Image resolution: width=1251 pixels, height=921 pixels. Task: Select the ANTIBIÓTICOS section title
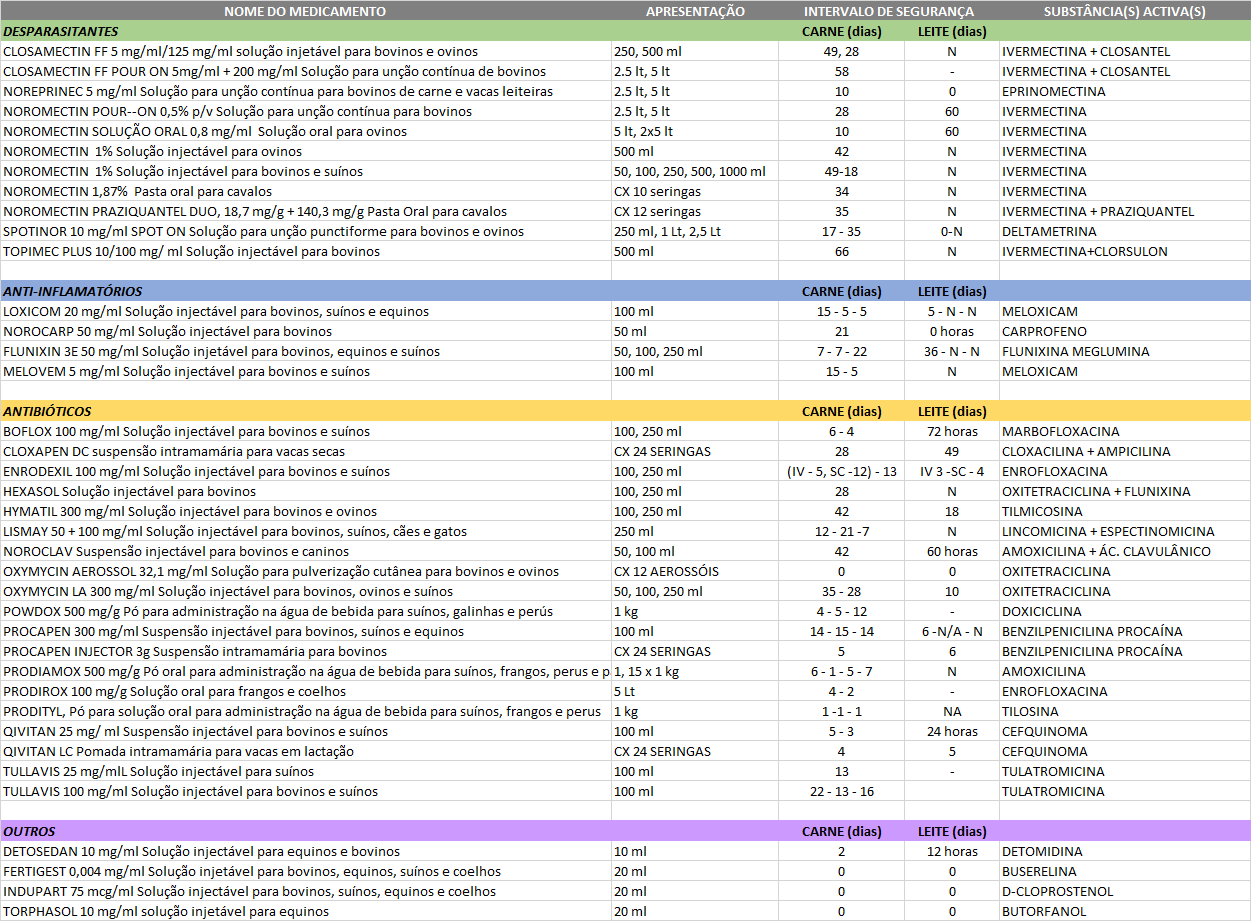[47, 411]
